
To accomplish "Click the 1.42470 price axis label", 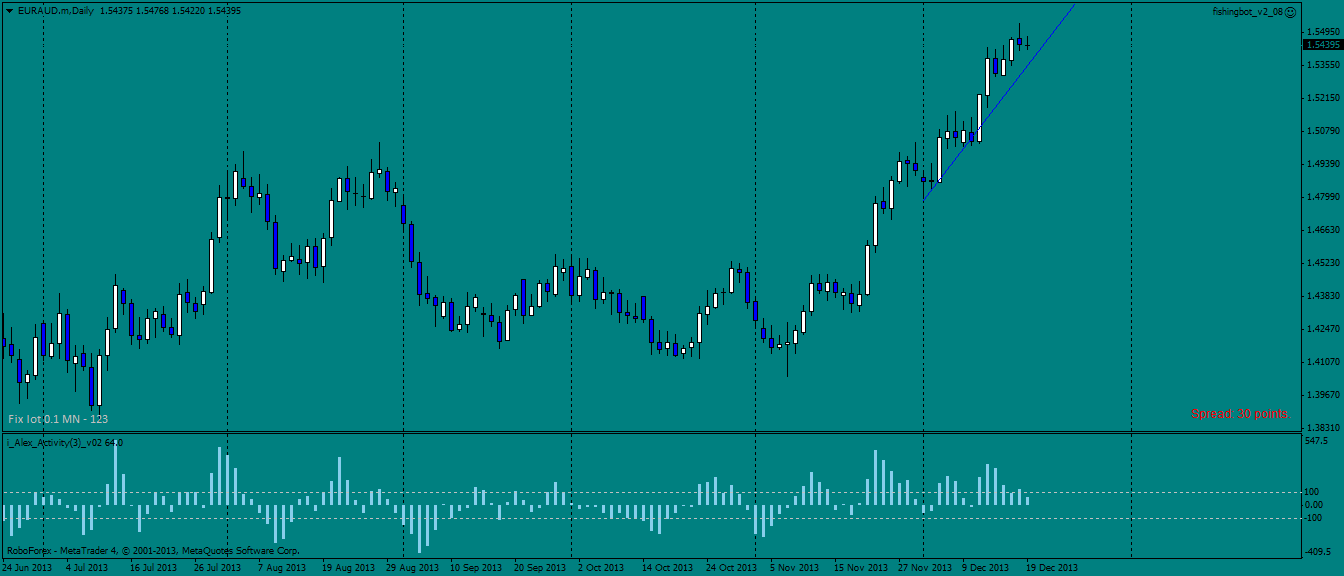I will 1322,329.
